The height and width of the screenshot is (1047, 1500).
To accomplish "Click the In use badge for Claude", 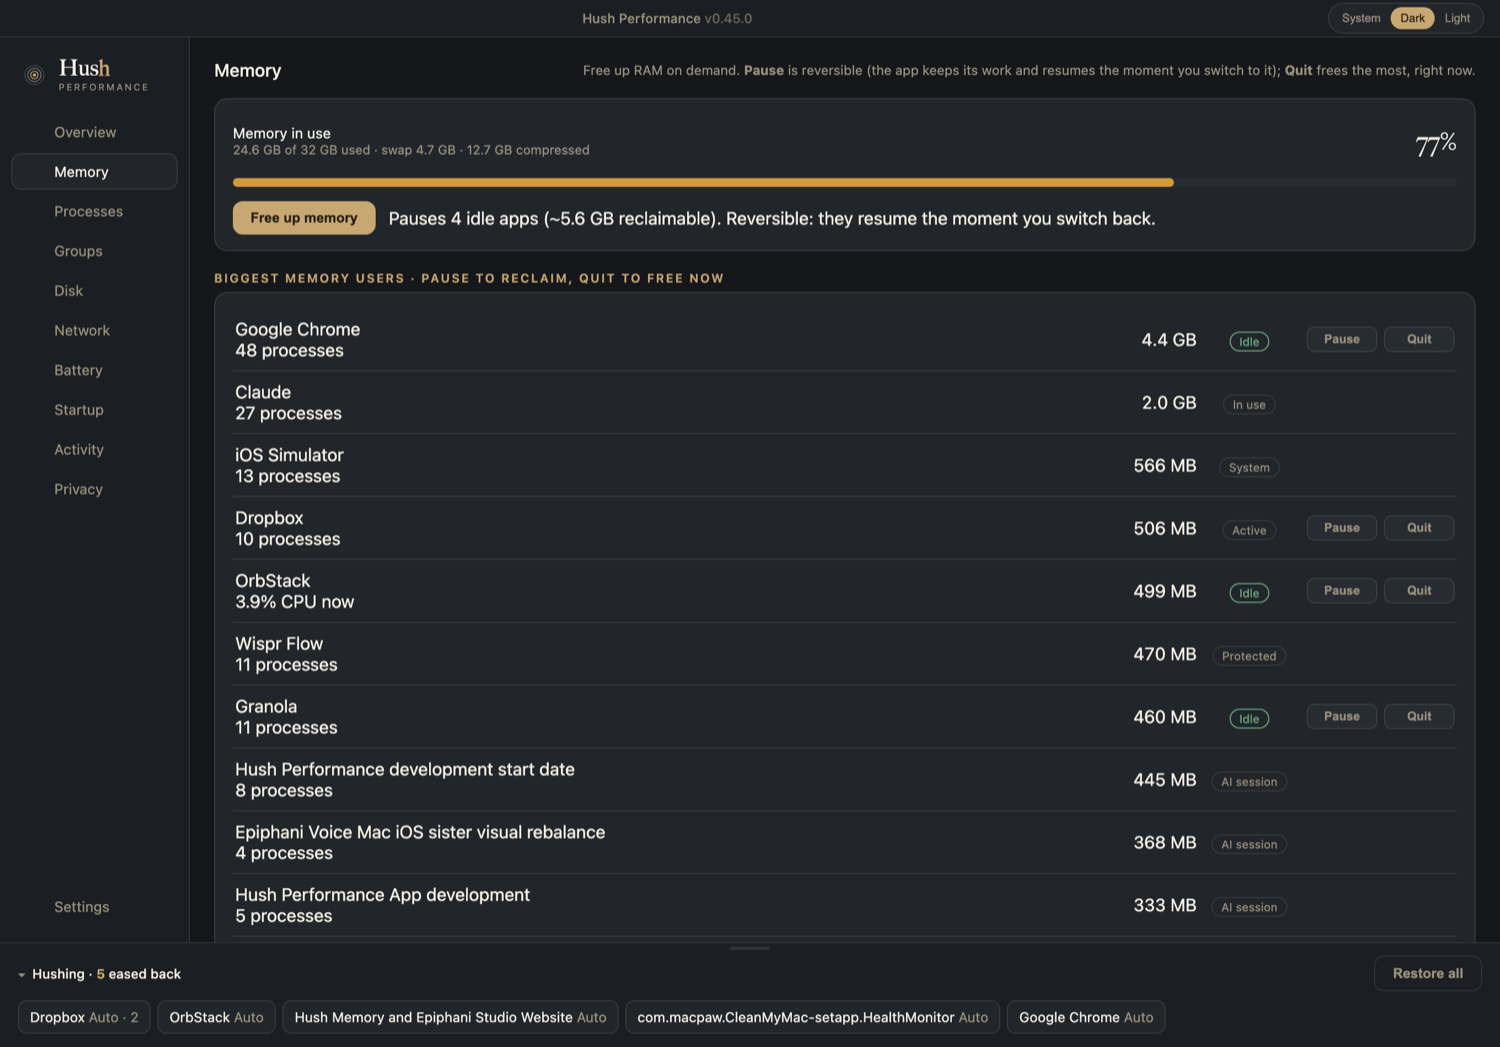I will tap(1249, 405).
